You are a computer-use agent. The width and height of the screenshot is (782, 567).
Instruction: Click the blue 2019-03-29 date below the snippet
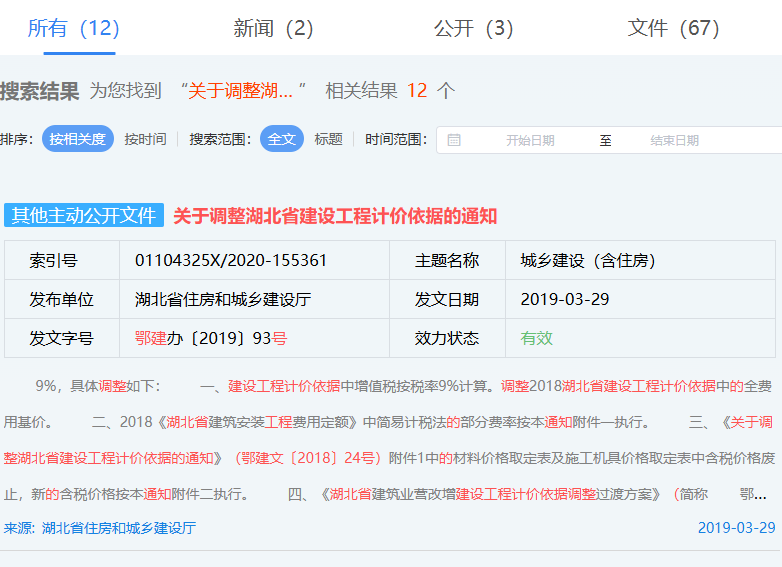(x=736, y=528)
